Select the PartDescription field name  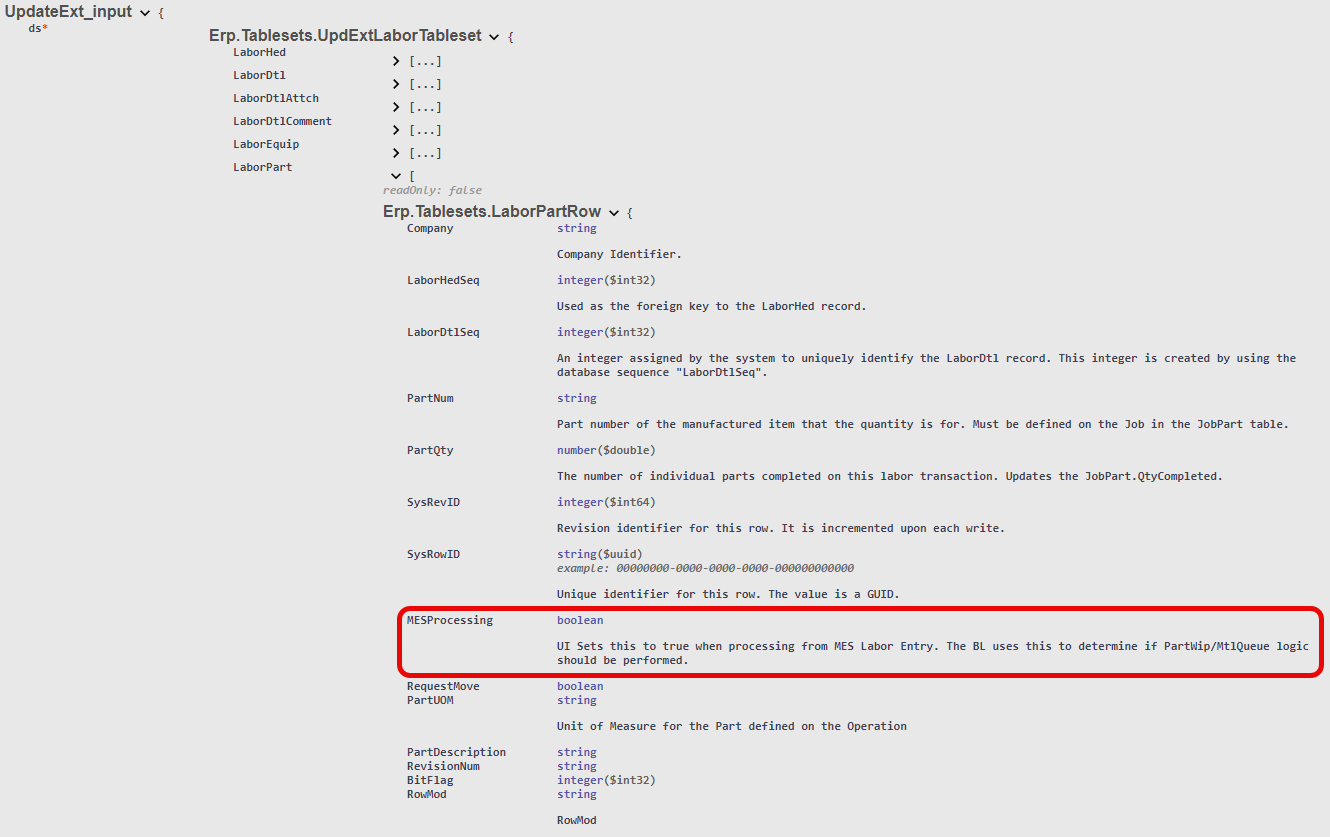[x=456, y=752]
